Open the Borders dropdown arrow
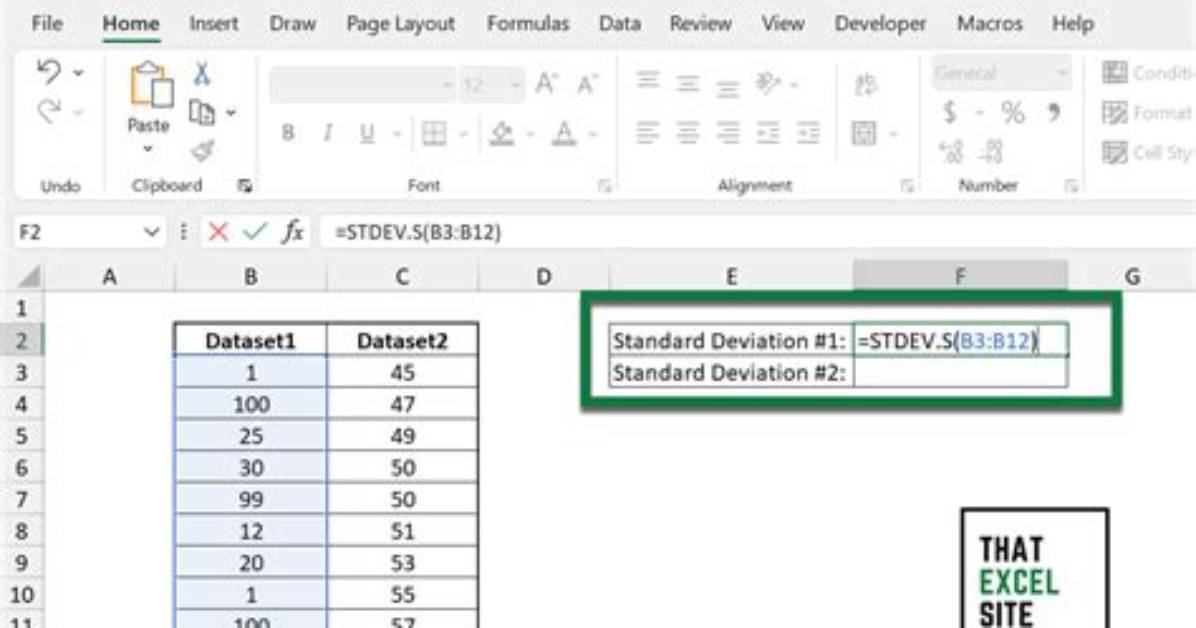The width and height of the screenshot is (1196, 628). coord(462,135)
